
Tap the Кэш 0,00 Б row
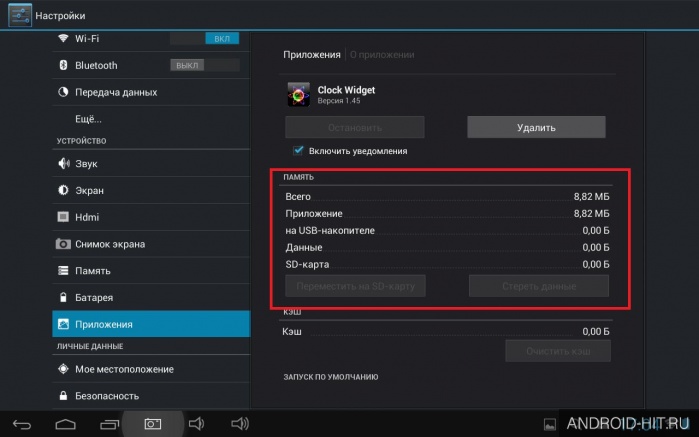pos(446,331)
